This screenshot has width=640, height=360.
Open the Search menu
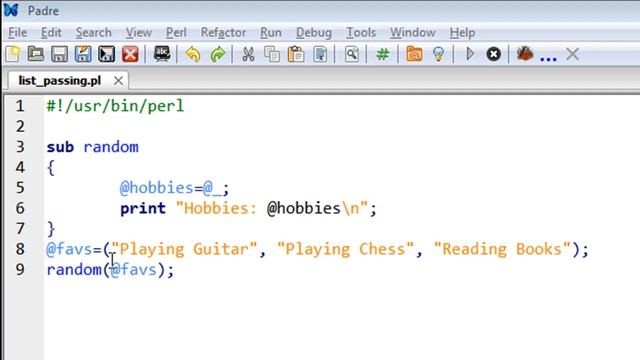[93, 33]
